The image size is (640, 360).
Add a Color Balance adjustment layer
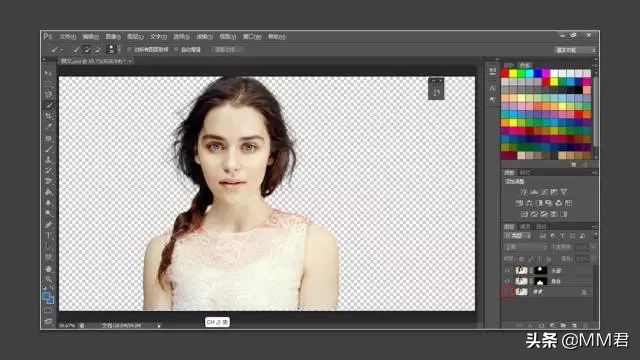tap(529, 203)
